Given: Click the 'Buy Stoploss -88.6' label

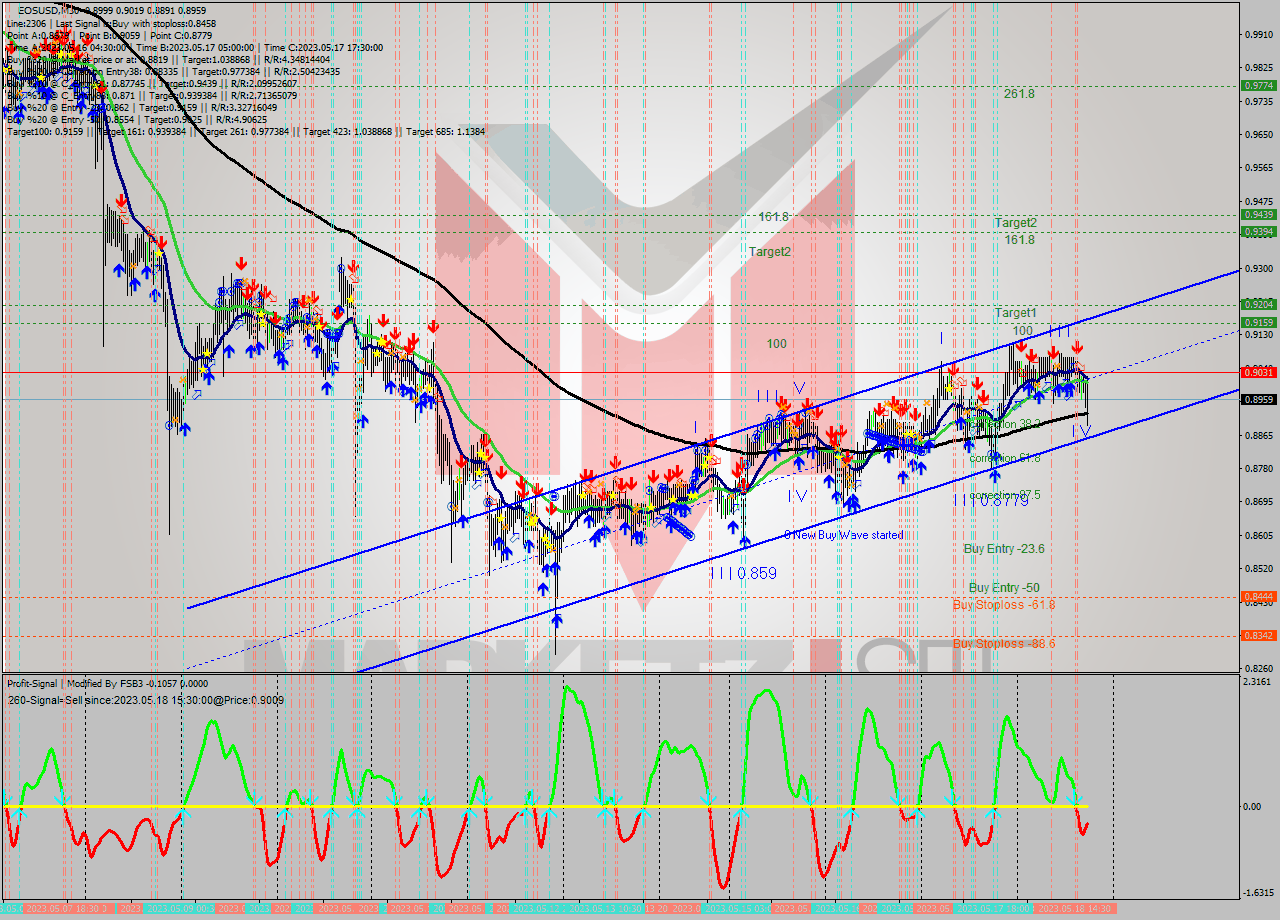Looking at the screenshot, I should click(1003, 643).
